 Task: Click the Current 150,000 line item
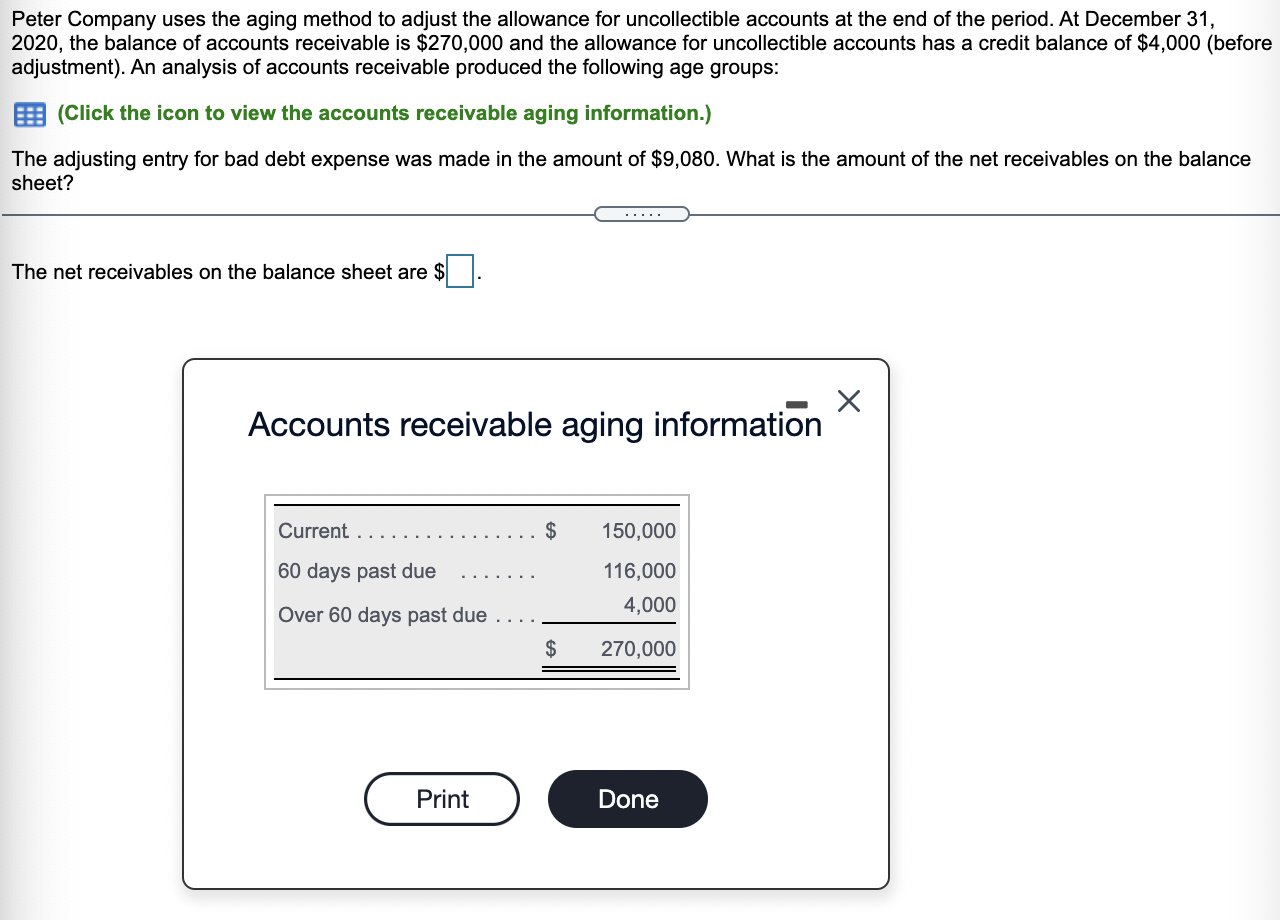tap(478, 531)
